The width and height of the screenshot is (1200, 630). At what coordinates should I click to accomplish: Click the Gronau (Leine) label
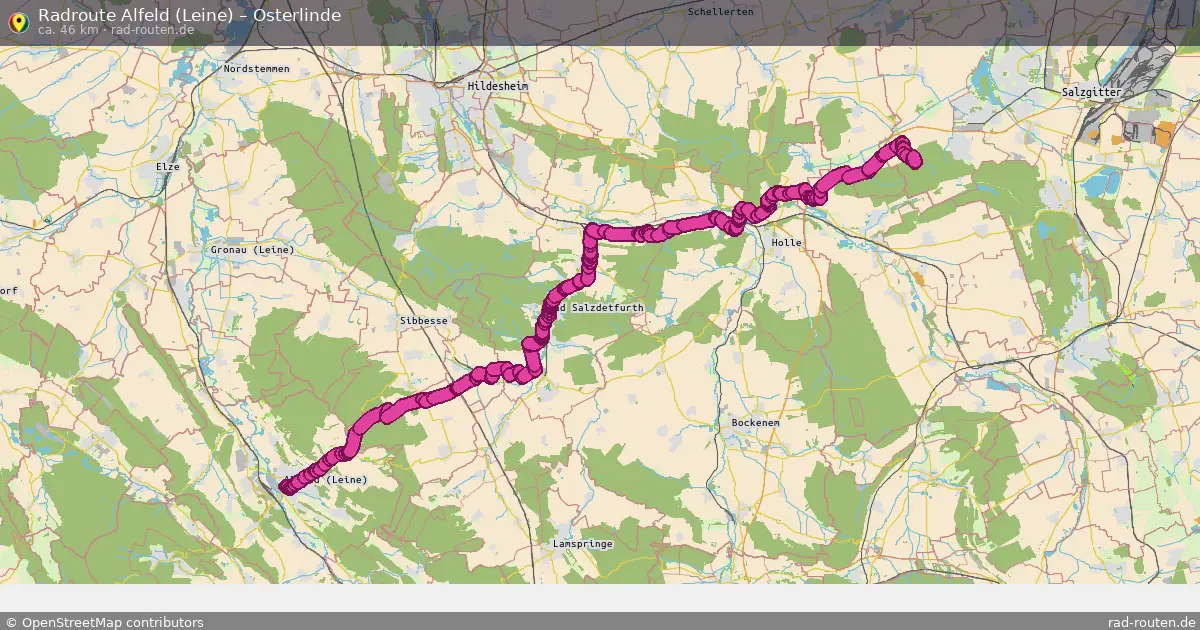coord(252,249)
